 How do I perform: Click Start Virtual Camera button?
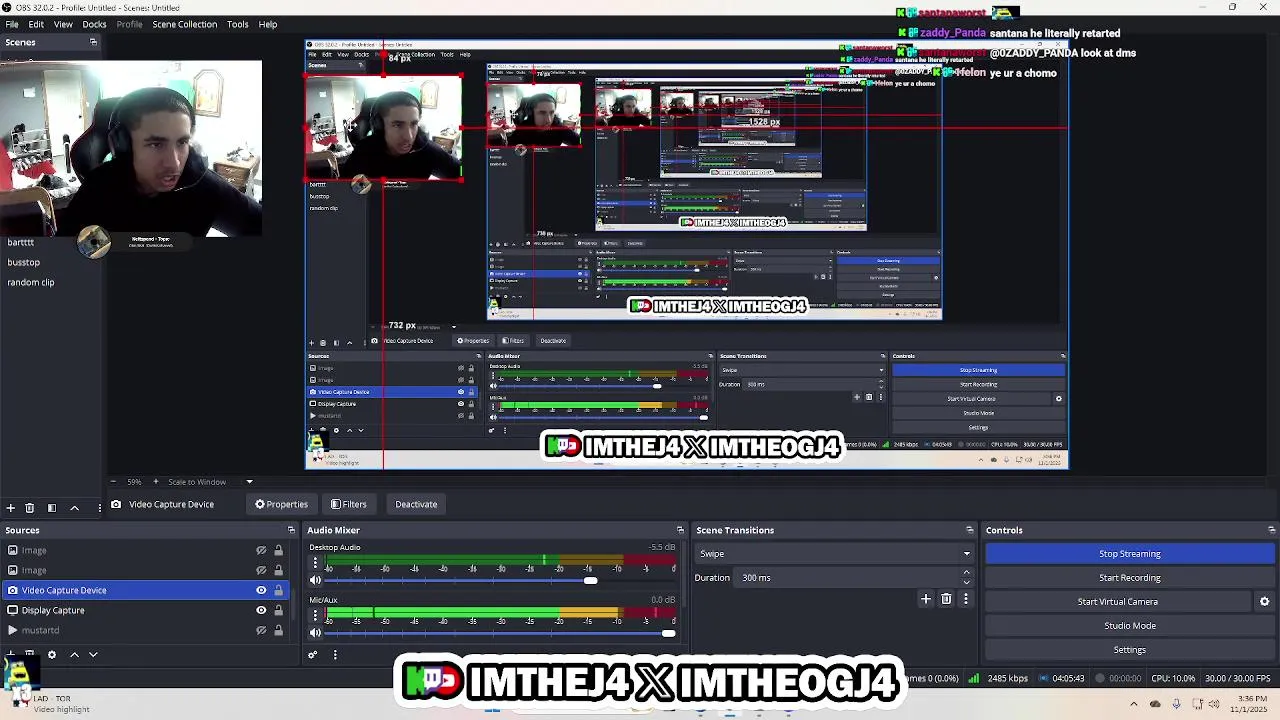(x=1118, y=602)
